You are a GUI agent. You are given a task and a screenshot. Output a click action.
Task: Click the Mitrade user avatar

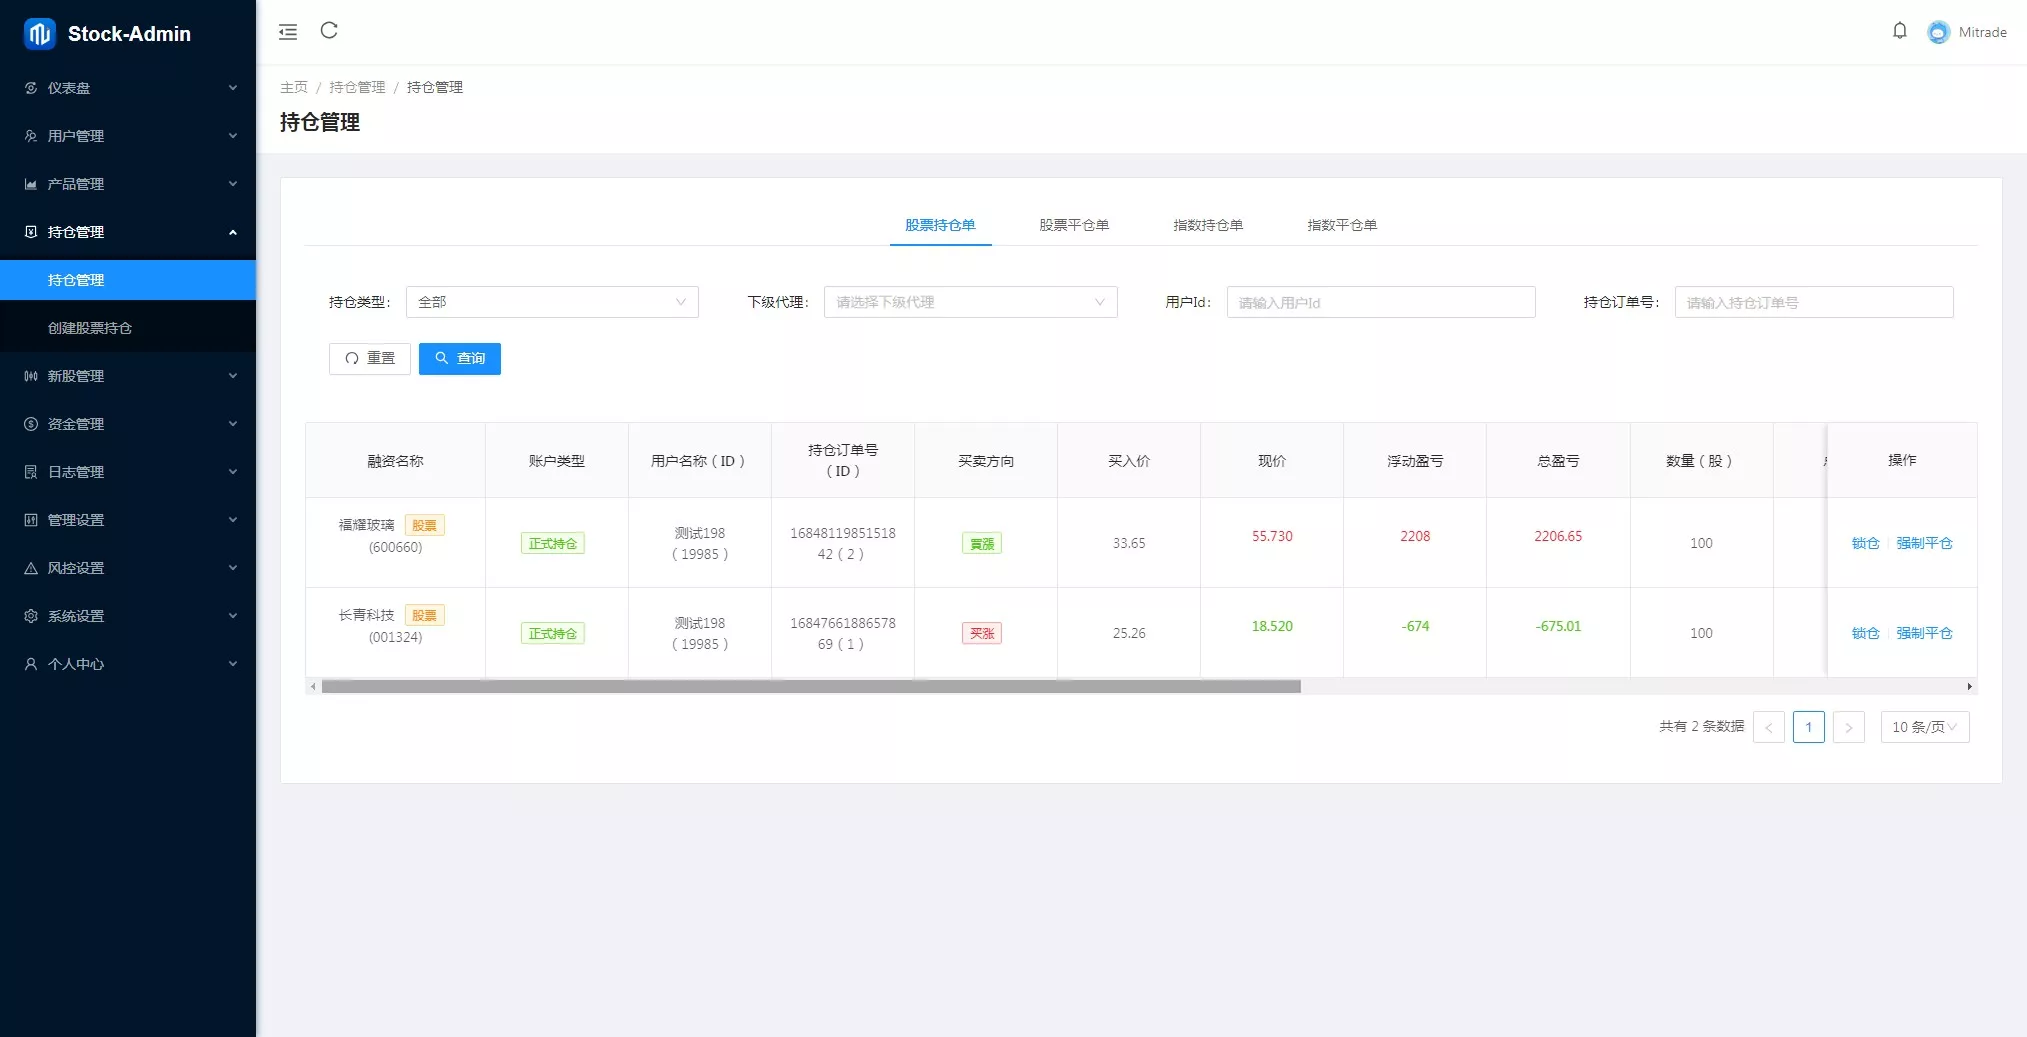[1938, 32]
